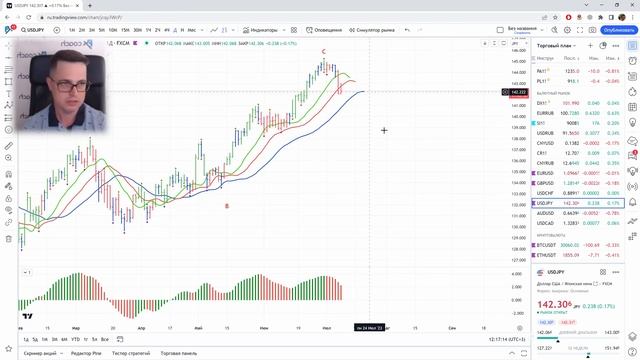Maximize the bottom panel icon

click(x=524, y=353)
